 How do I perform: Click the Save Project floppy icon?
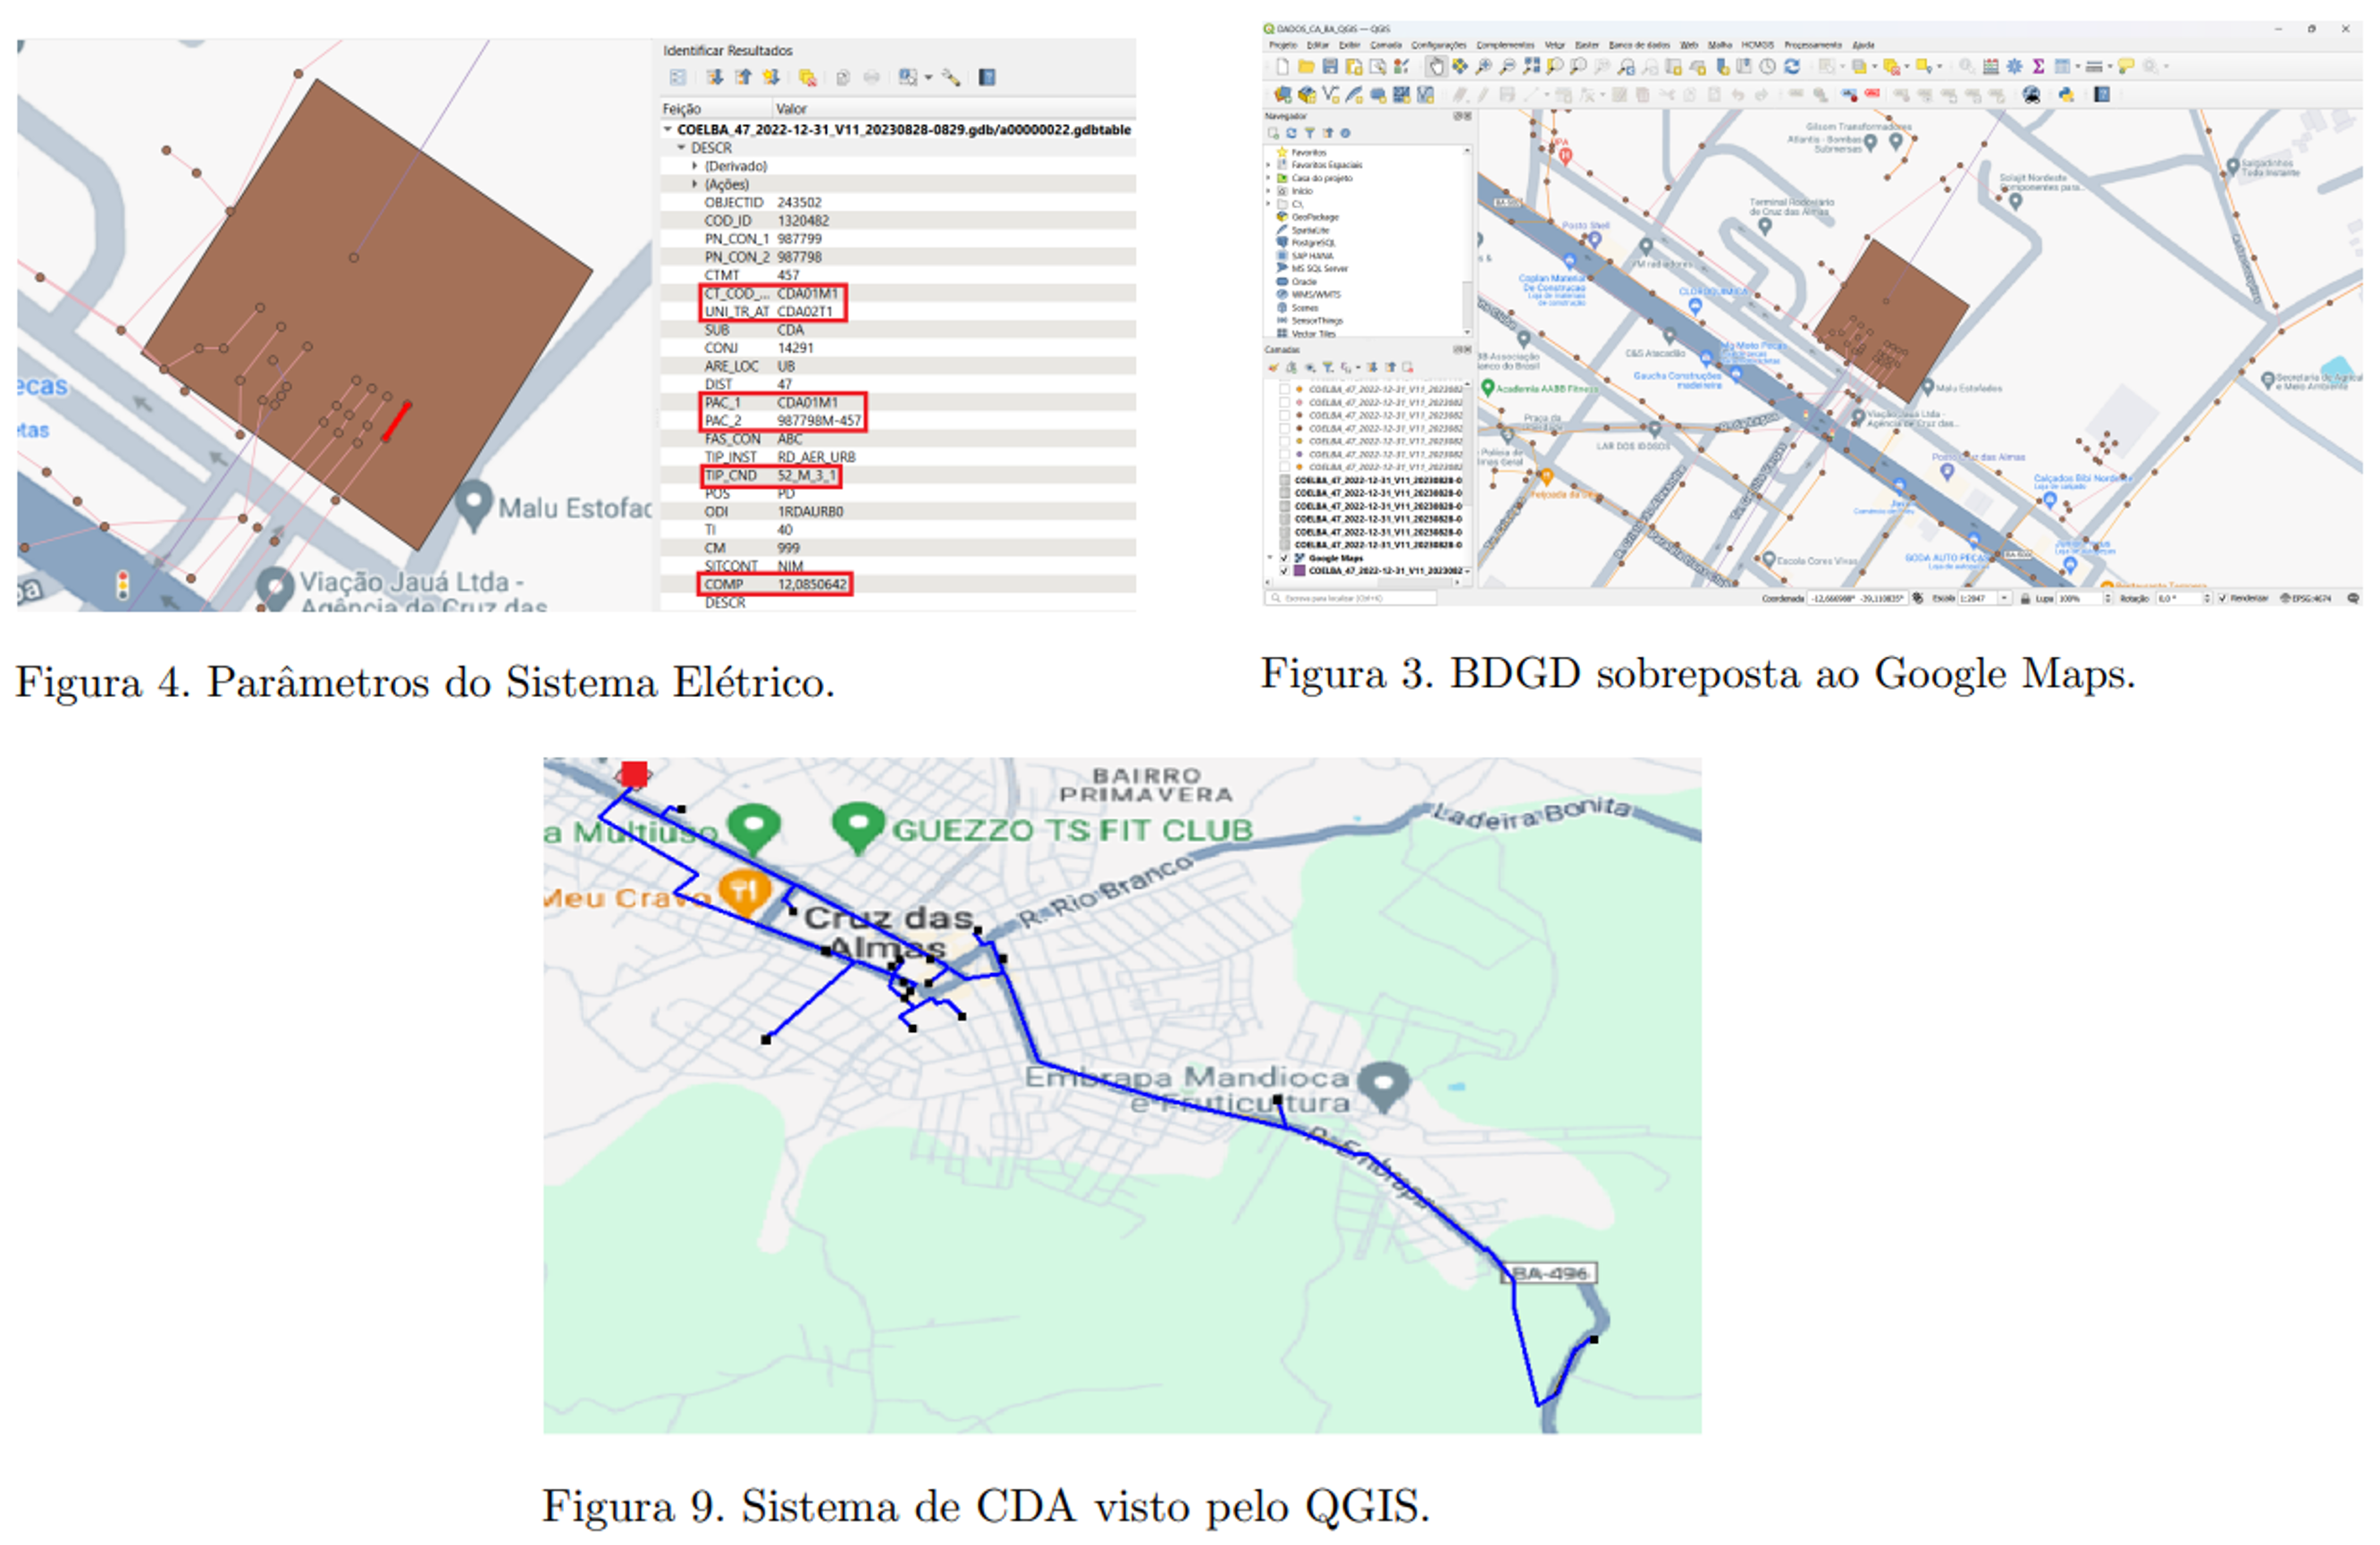tap(1330, 67)
